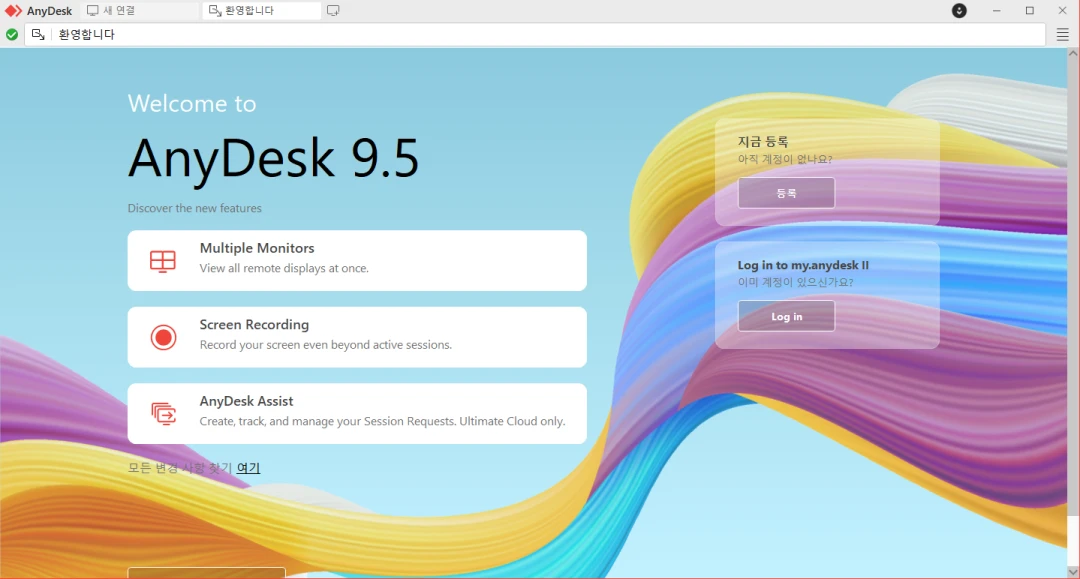The height and width of the screenshot is (579, 1080).
Task: Click the address bar screen-share icon
Action: pyautogui.click(x=38, y=34)
